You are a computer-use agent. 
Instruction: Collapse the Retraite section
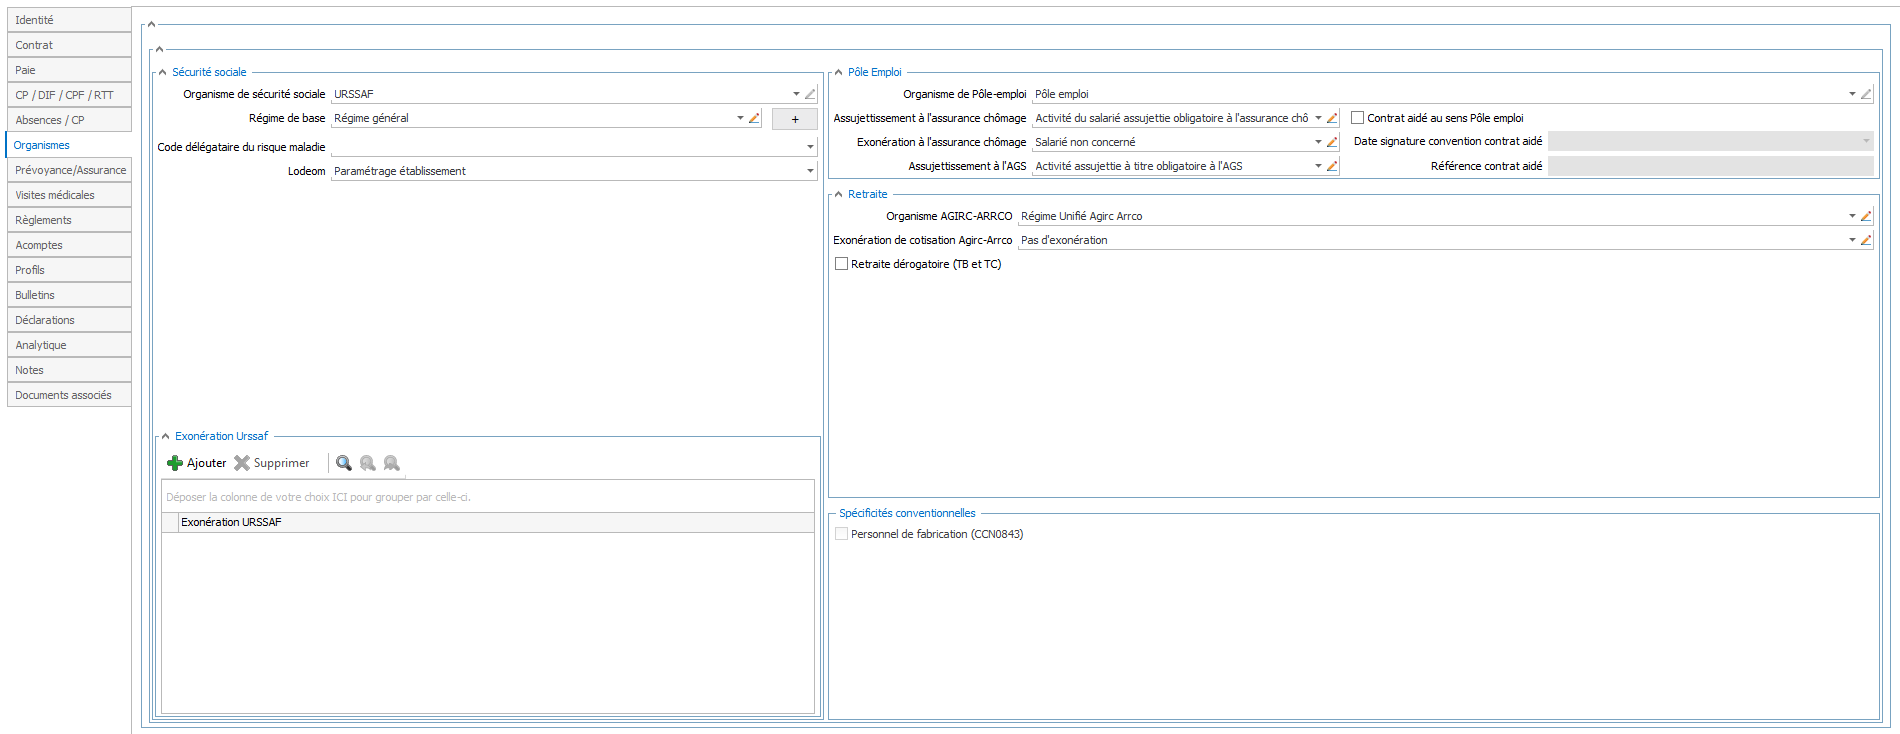click(839, 194)
